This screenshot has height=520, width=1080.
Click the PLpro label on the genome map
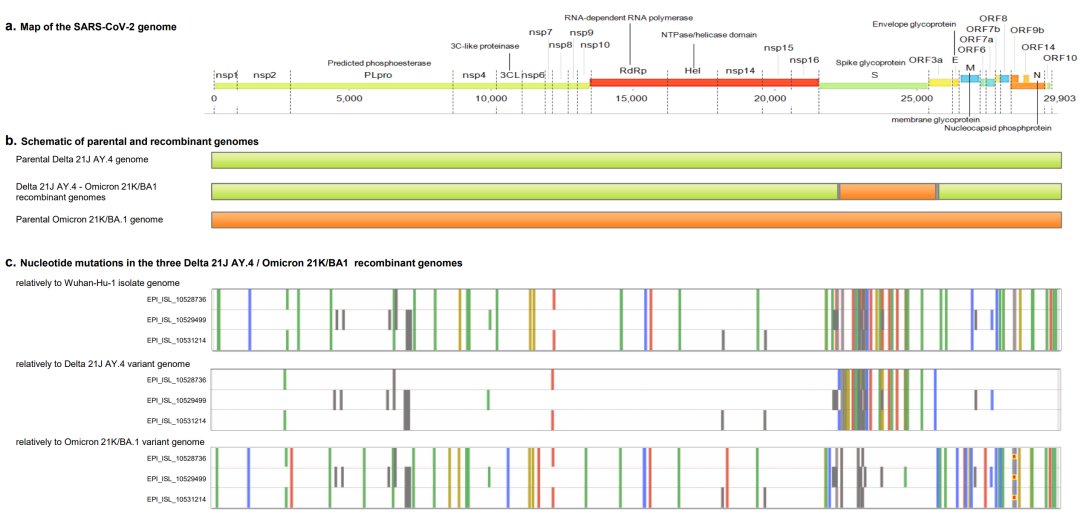(x=375, y=74)
